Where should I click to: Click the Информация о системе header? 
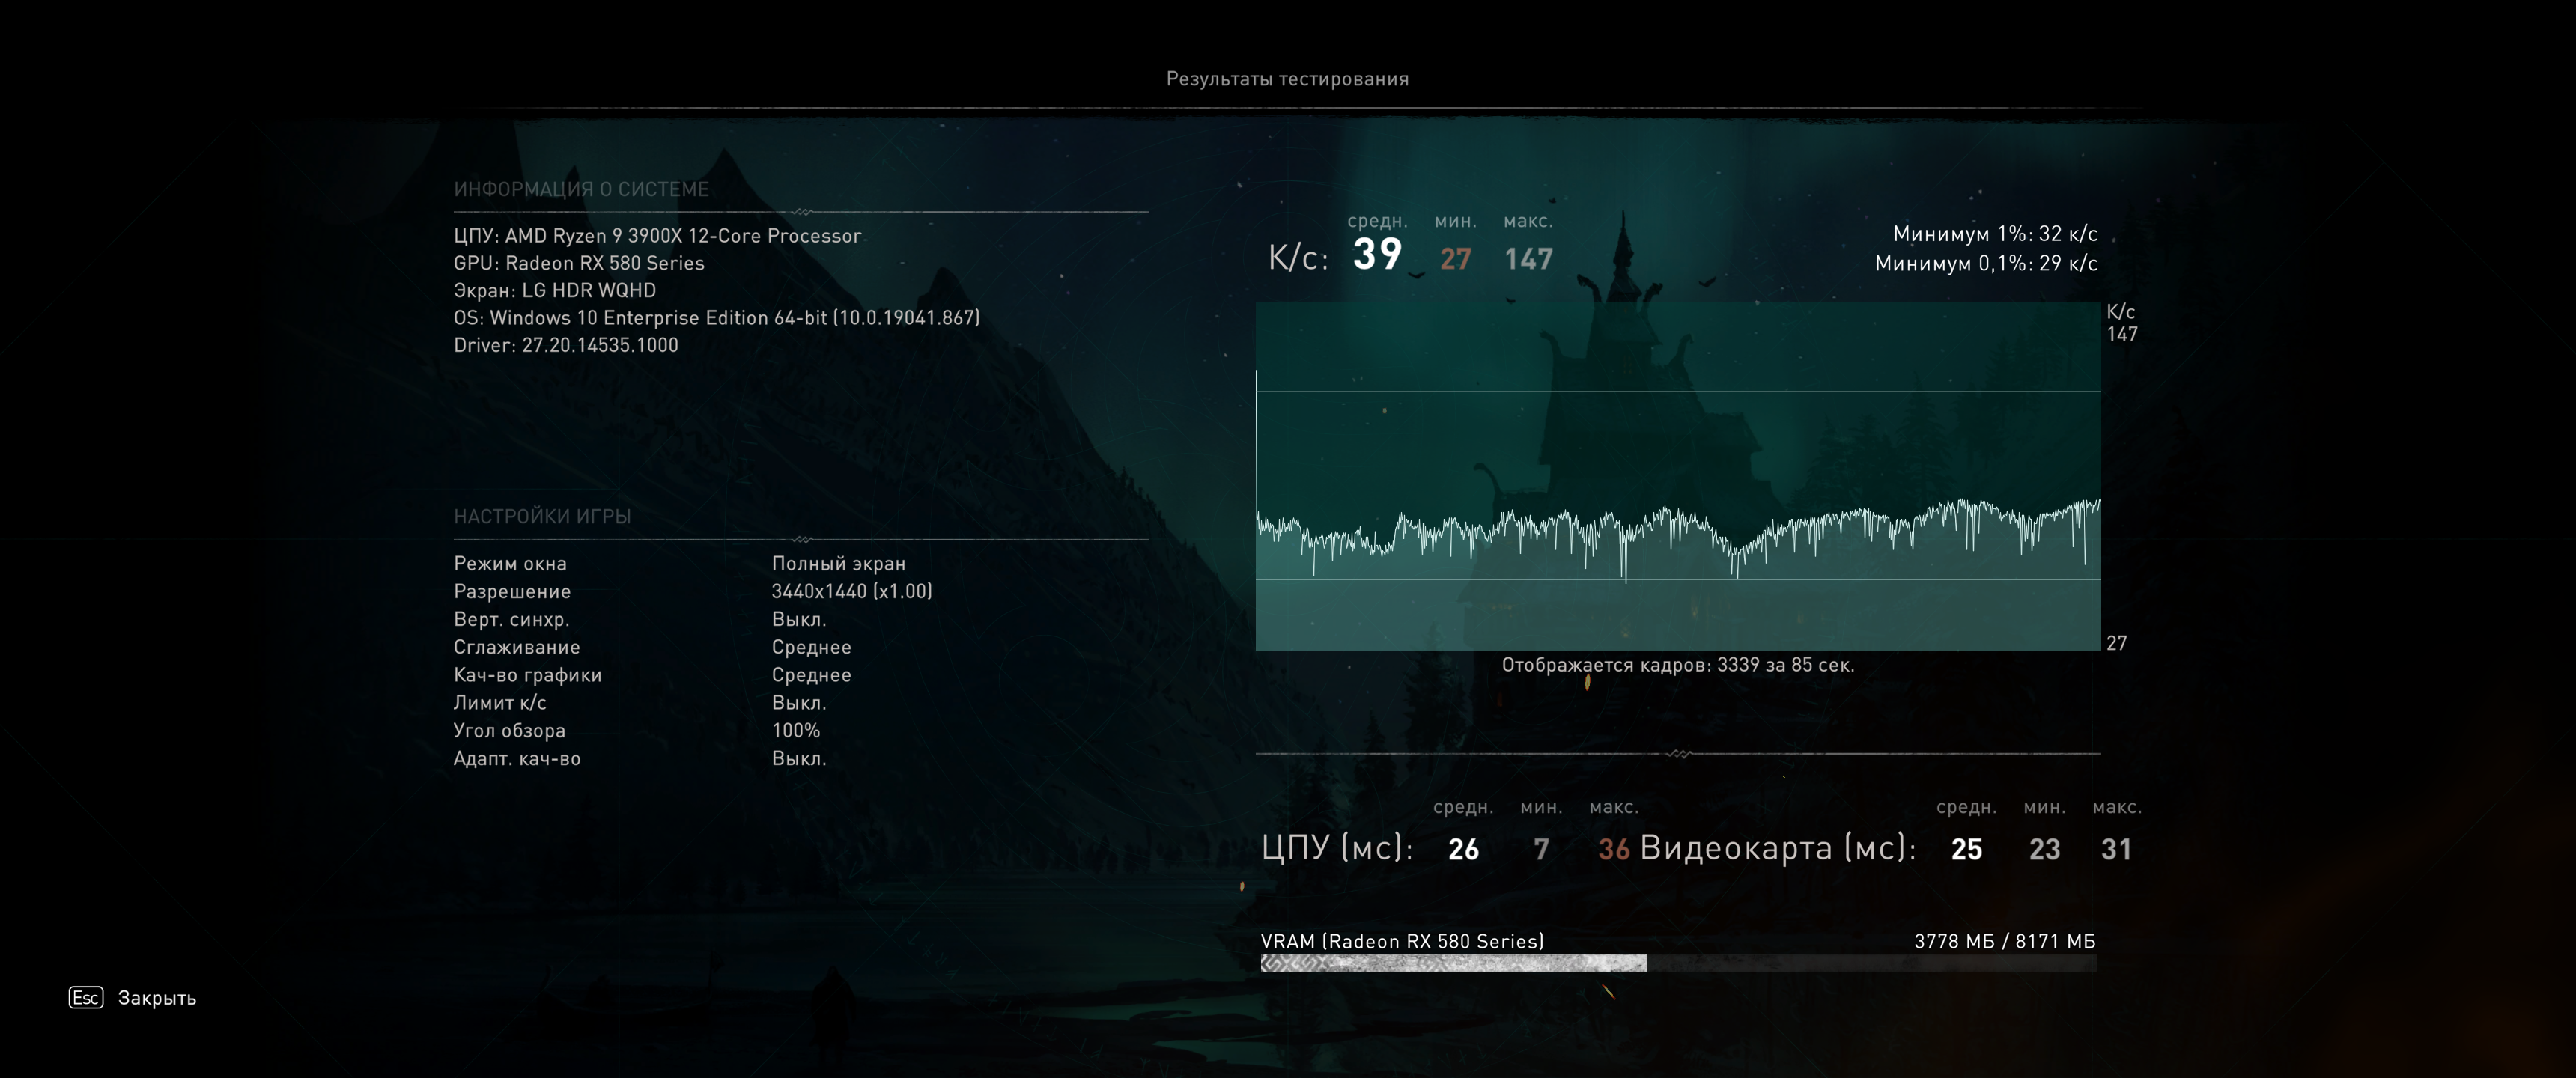coord(581,190)
